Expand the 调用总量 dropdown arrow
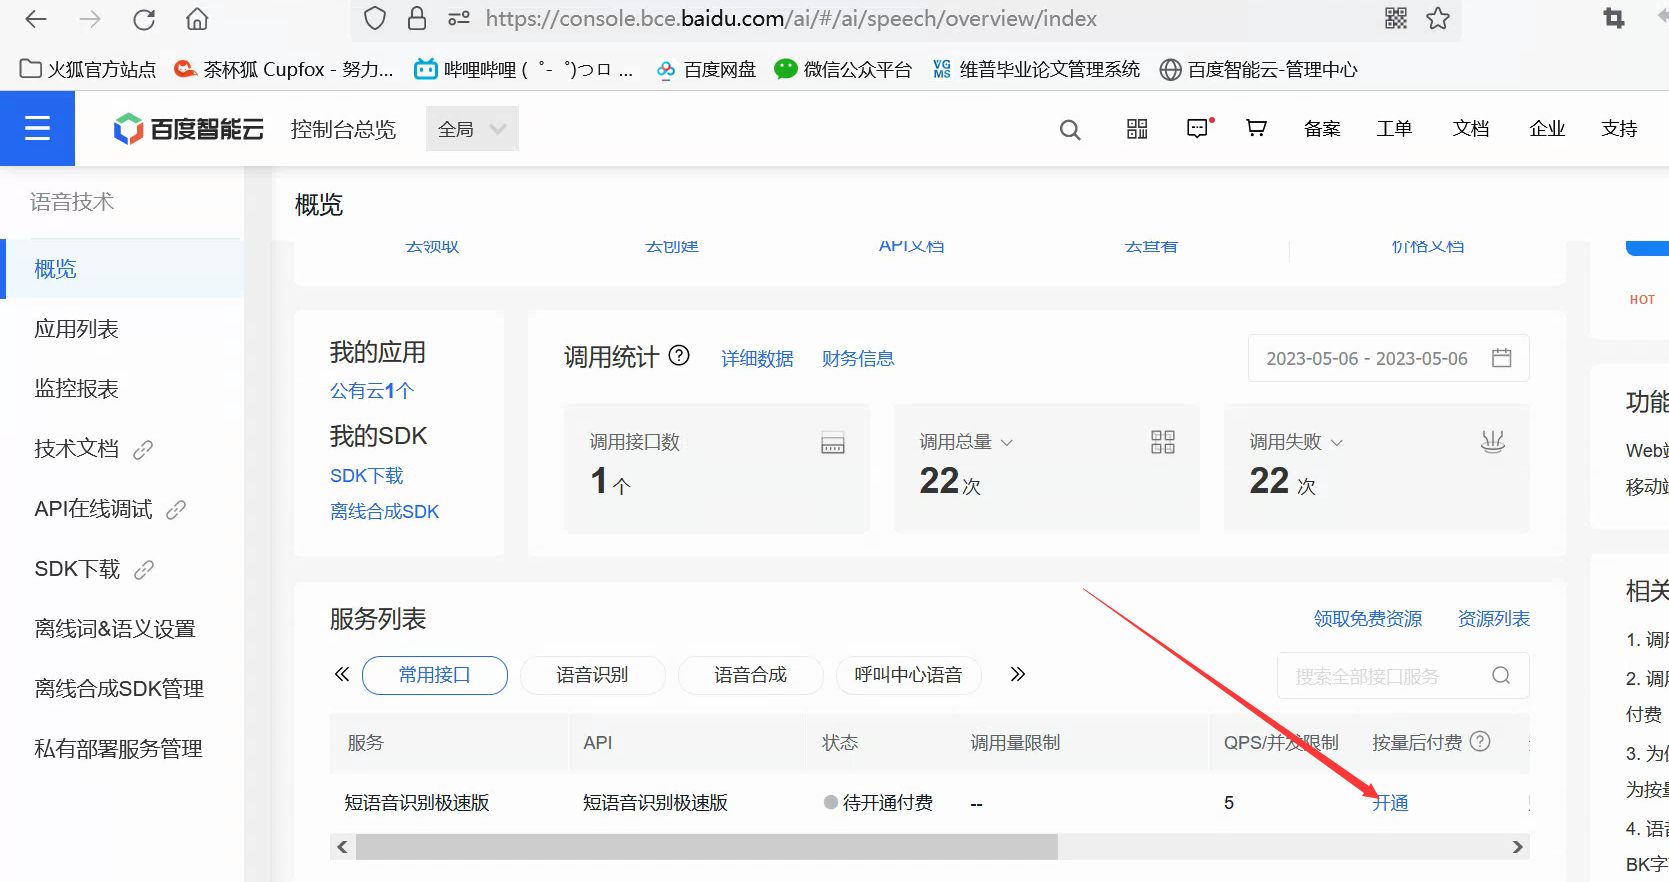Viewport: 1669px width, 882px height. [1007, 442]
